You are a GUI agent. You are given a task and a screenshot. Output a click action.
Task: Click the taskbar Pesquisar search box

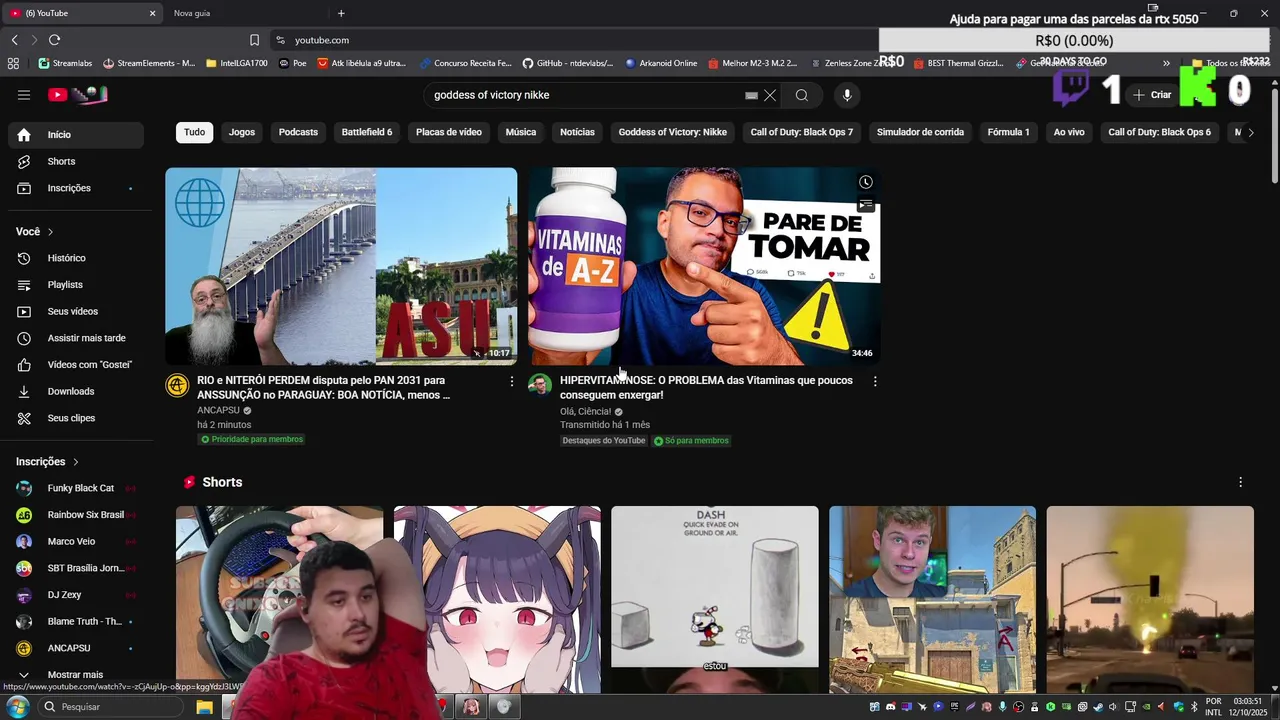(110, 707)
